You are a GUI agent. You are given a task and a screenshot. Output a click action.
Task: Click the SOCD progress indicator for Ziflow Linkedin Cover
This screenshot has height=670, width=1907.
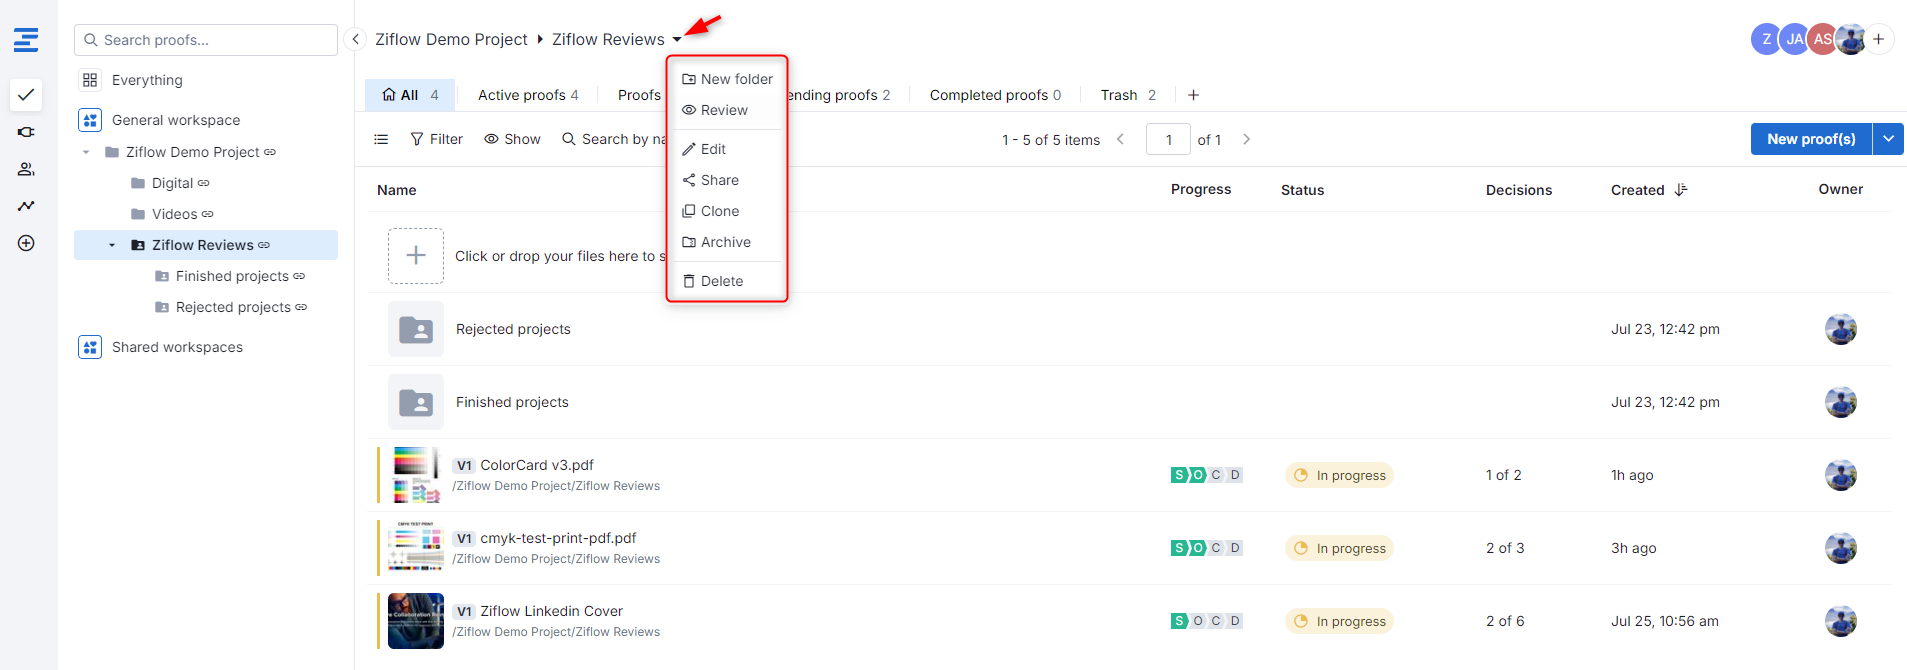coord(1207,621)
